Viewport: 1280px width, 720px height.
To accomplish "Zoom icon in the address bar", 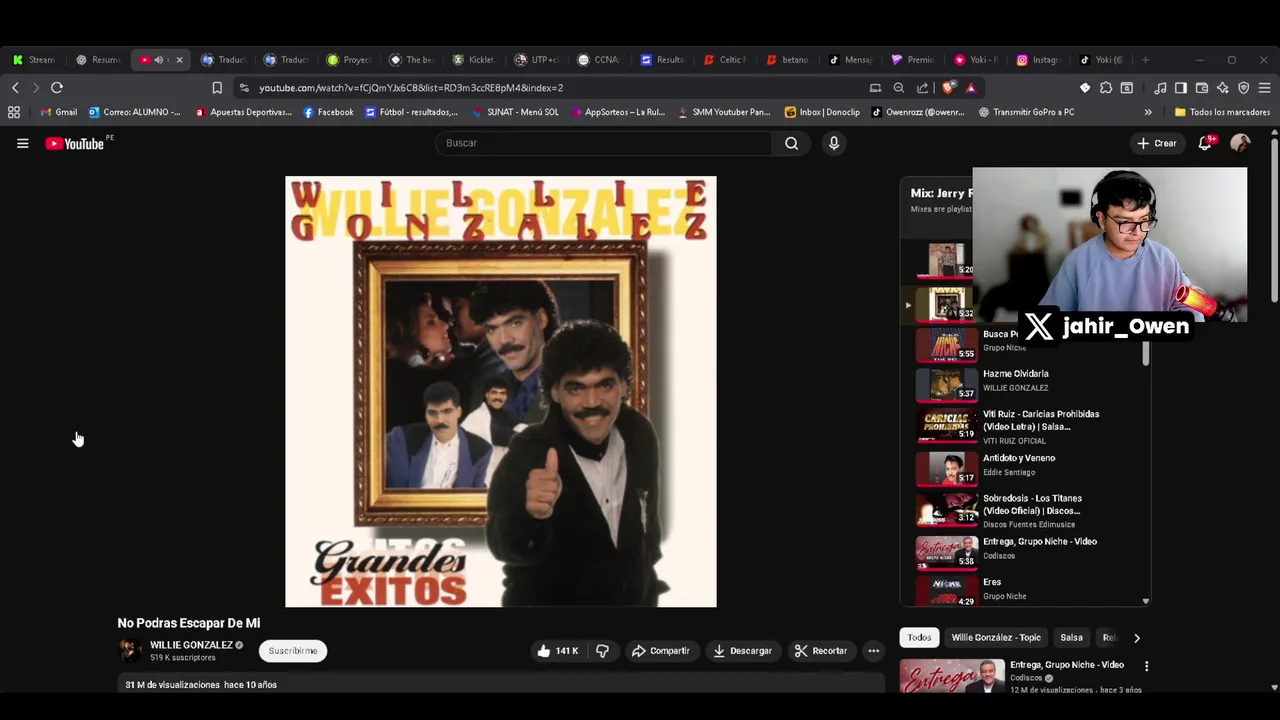I will (898, 88).
